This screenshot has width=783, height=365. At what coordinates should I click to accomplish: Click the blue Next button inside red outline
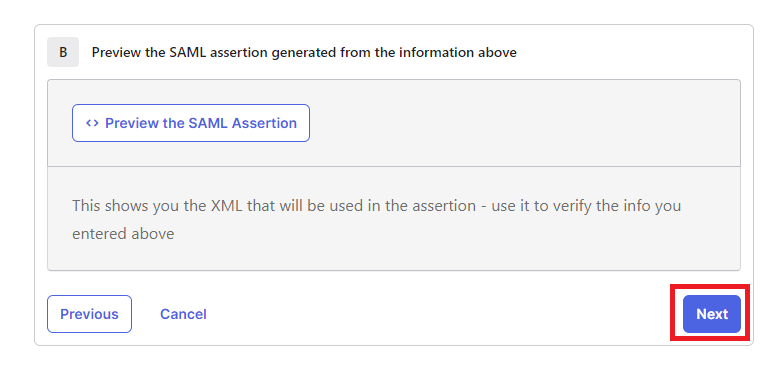click(712, 314)
